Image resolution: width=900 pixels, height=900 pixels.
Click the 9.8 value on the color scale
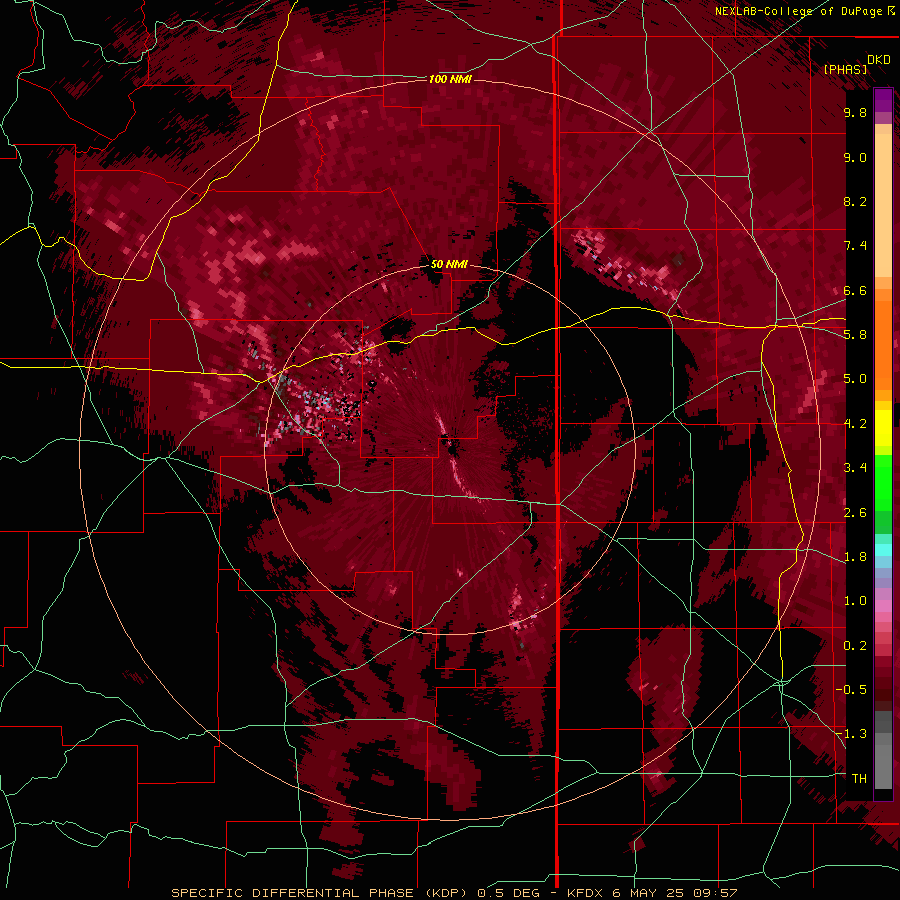pos(855,112)
